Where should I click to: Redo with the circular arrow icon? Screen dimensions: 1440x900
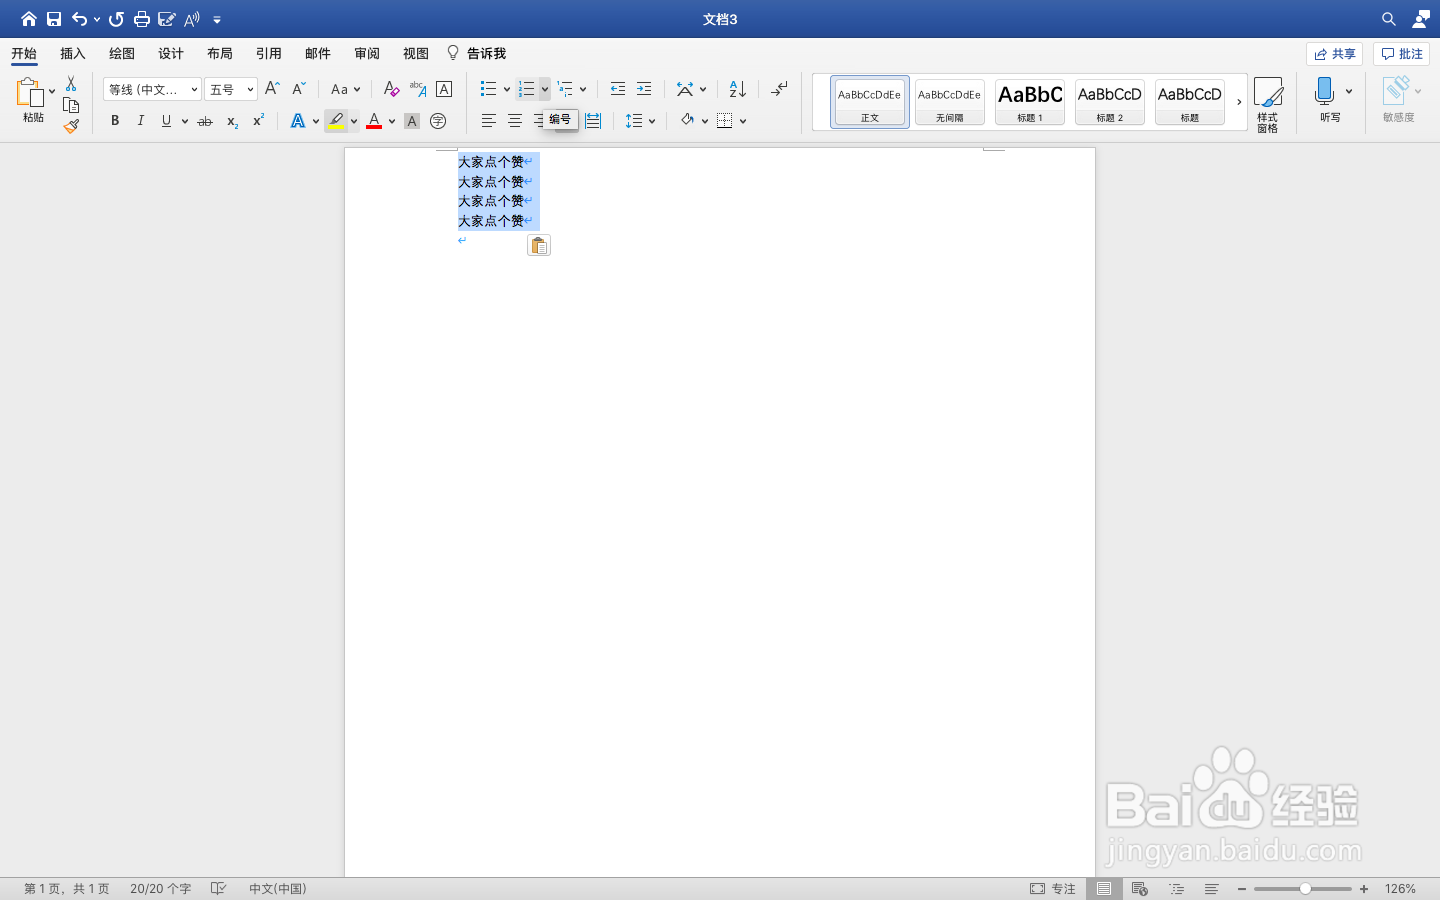(116, 19)
